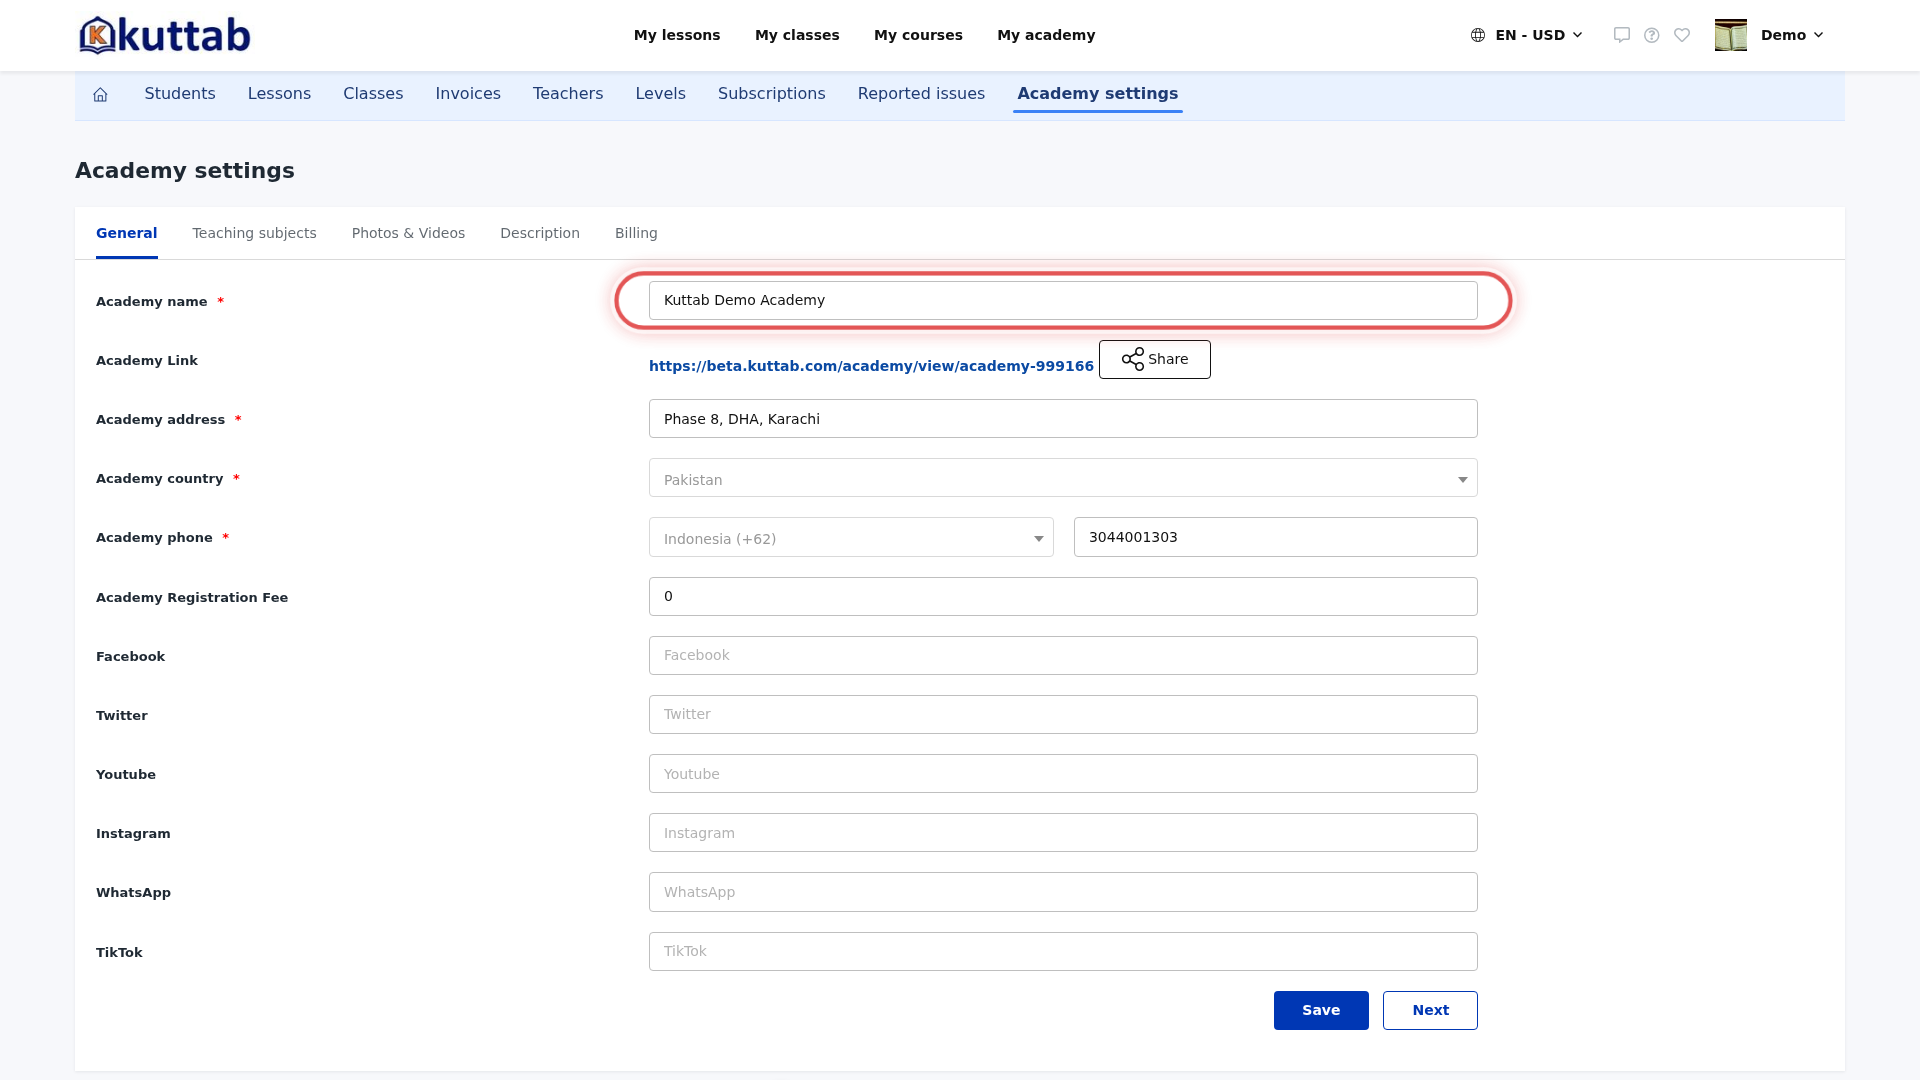Viewport: 1920px width, 1080px height.
Task: Focus the Youtube input field
Action: point(1063,774)
